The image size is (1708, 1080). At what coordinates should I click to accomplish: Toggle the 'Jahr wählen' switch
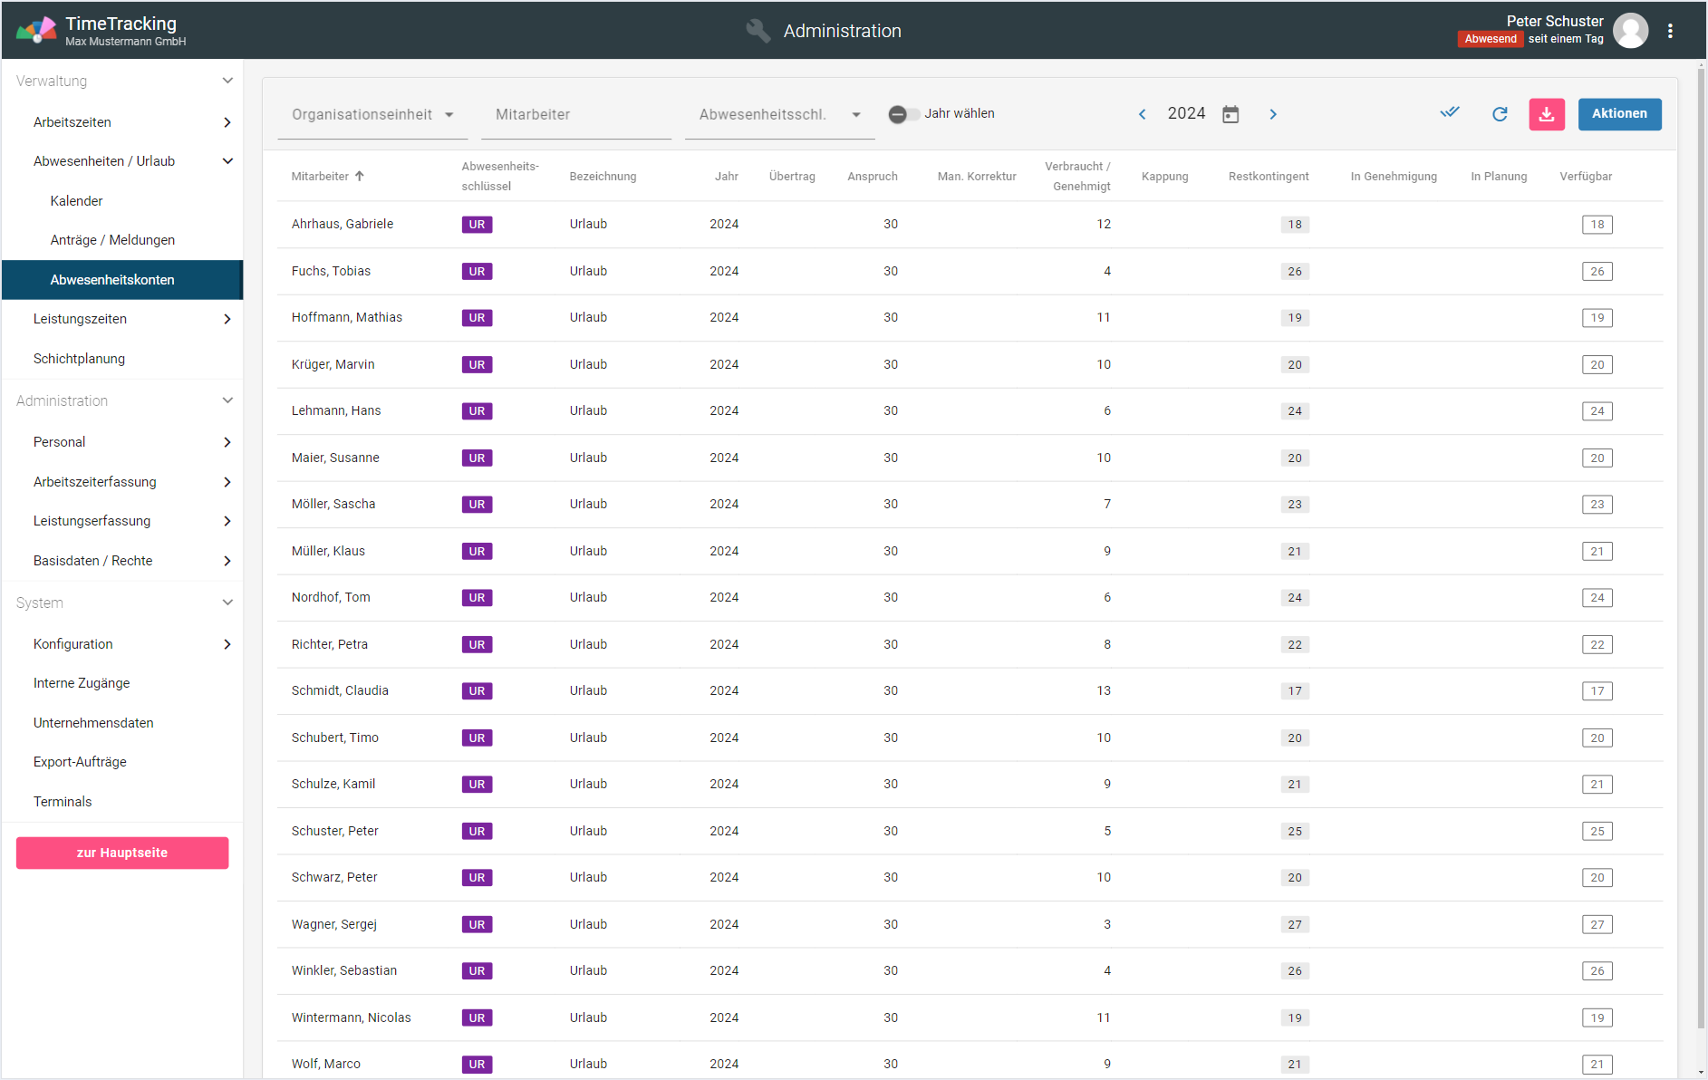click(x=903, y=114)
